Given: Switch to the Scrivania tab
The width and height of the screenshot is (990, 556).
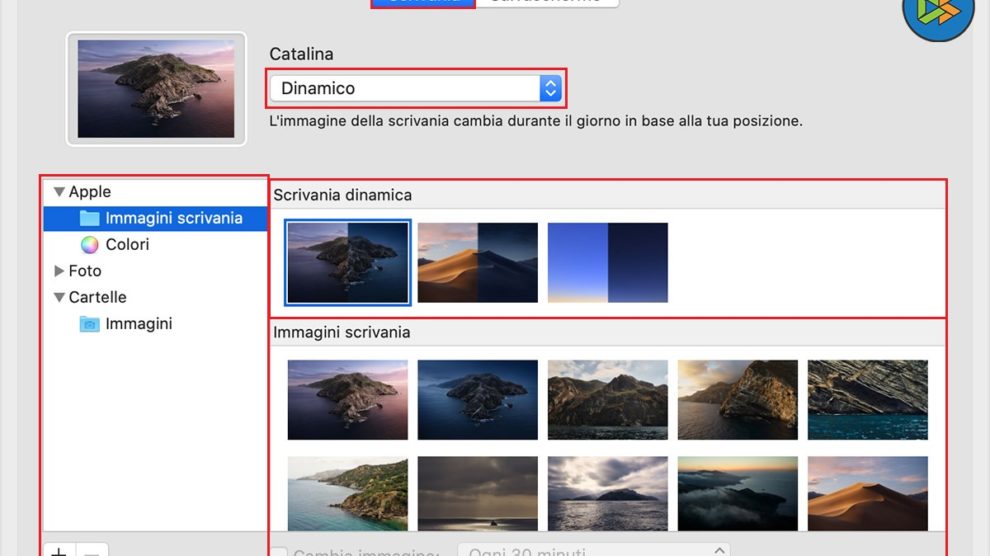Looking at the screenshot, I should (423, 3).
